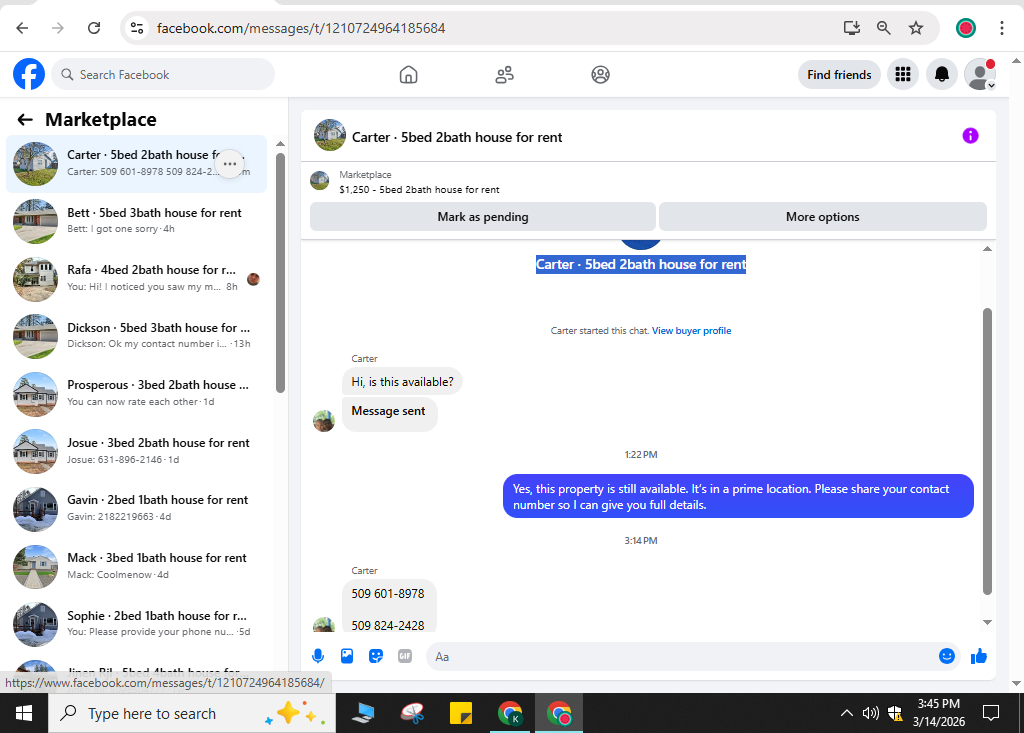Click the blue property available reply bubble
Image resolution: width=1024 pixels, height=733 pixels.
(738, 497)
